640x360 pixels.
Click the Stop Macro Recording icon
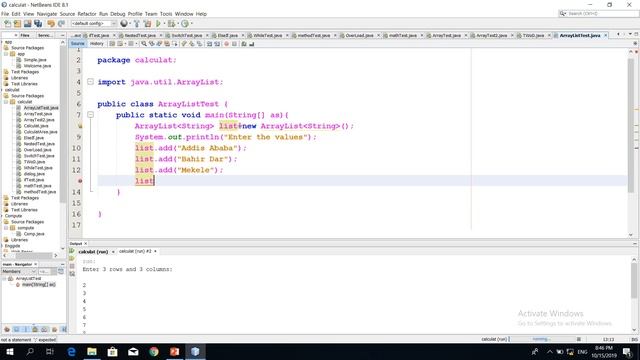234,44
